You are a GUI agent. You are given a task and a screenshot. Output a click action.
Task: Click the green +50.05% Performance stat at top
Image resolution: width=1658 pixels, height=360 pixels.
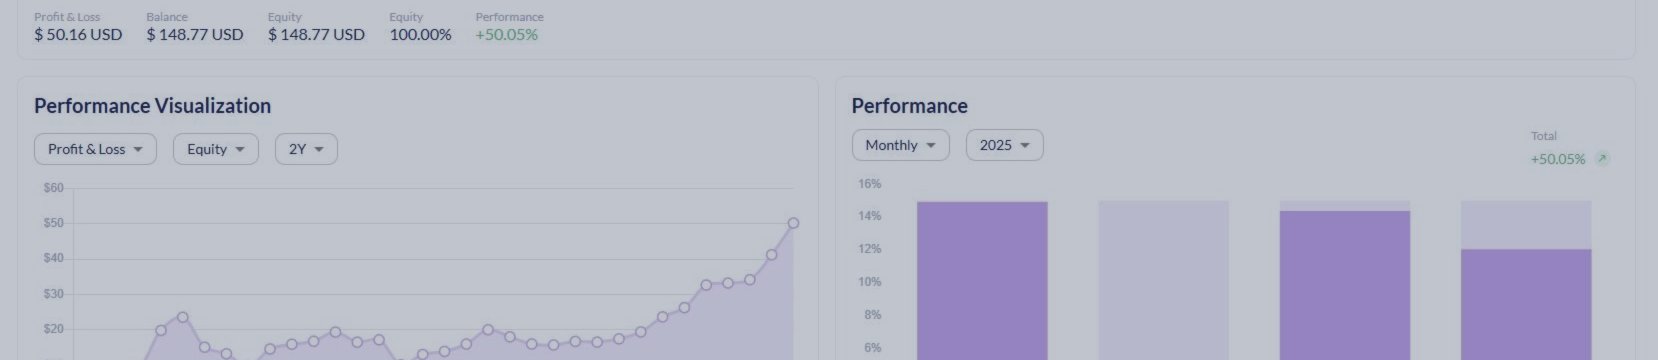[x=506, y=35]
